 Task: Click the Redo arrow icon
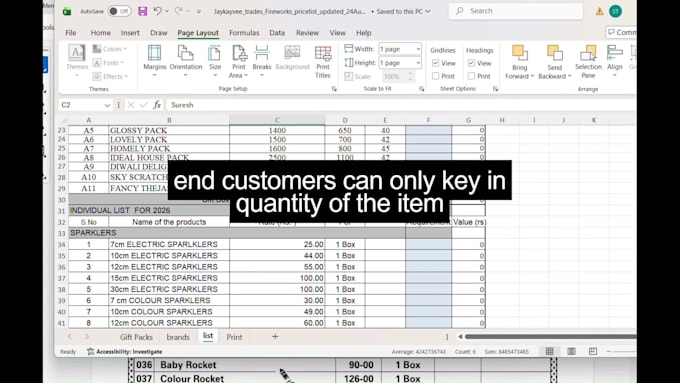coord(178,11)
